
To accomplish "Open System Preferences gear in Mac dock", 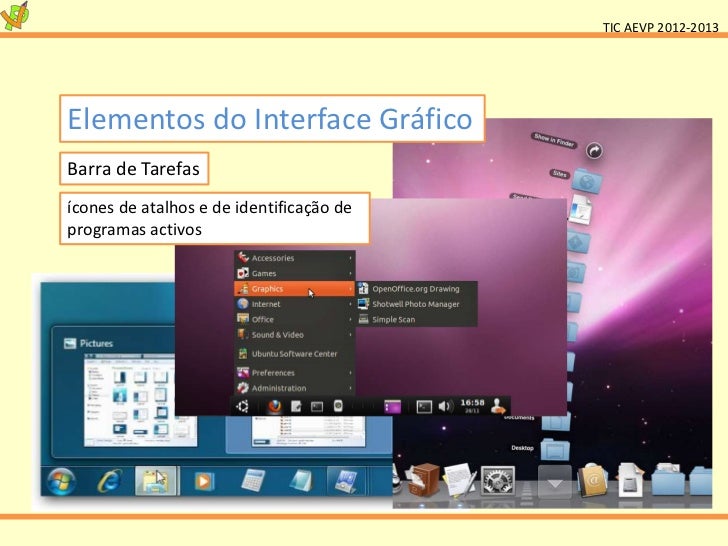I will (x=497, y=481).
